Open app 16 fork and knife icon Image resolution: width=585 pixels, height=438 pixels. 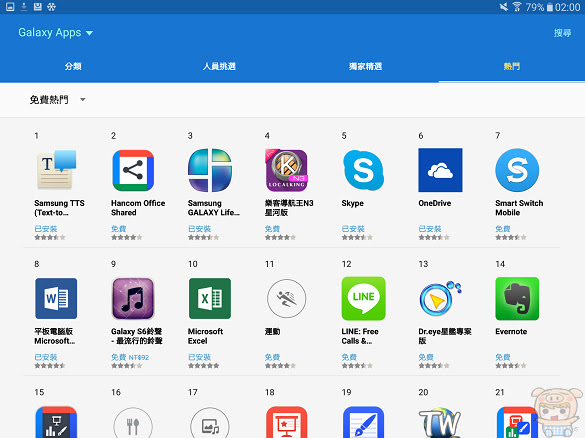coord(133,423)
